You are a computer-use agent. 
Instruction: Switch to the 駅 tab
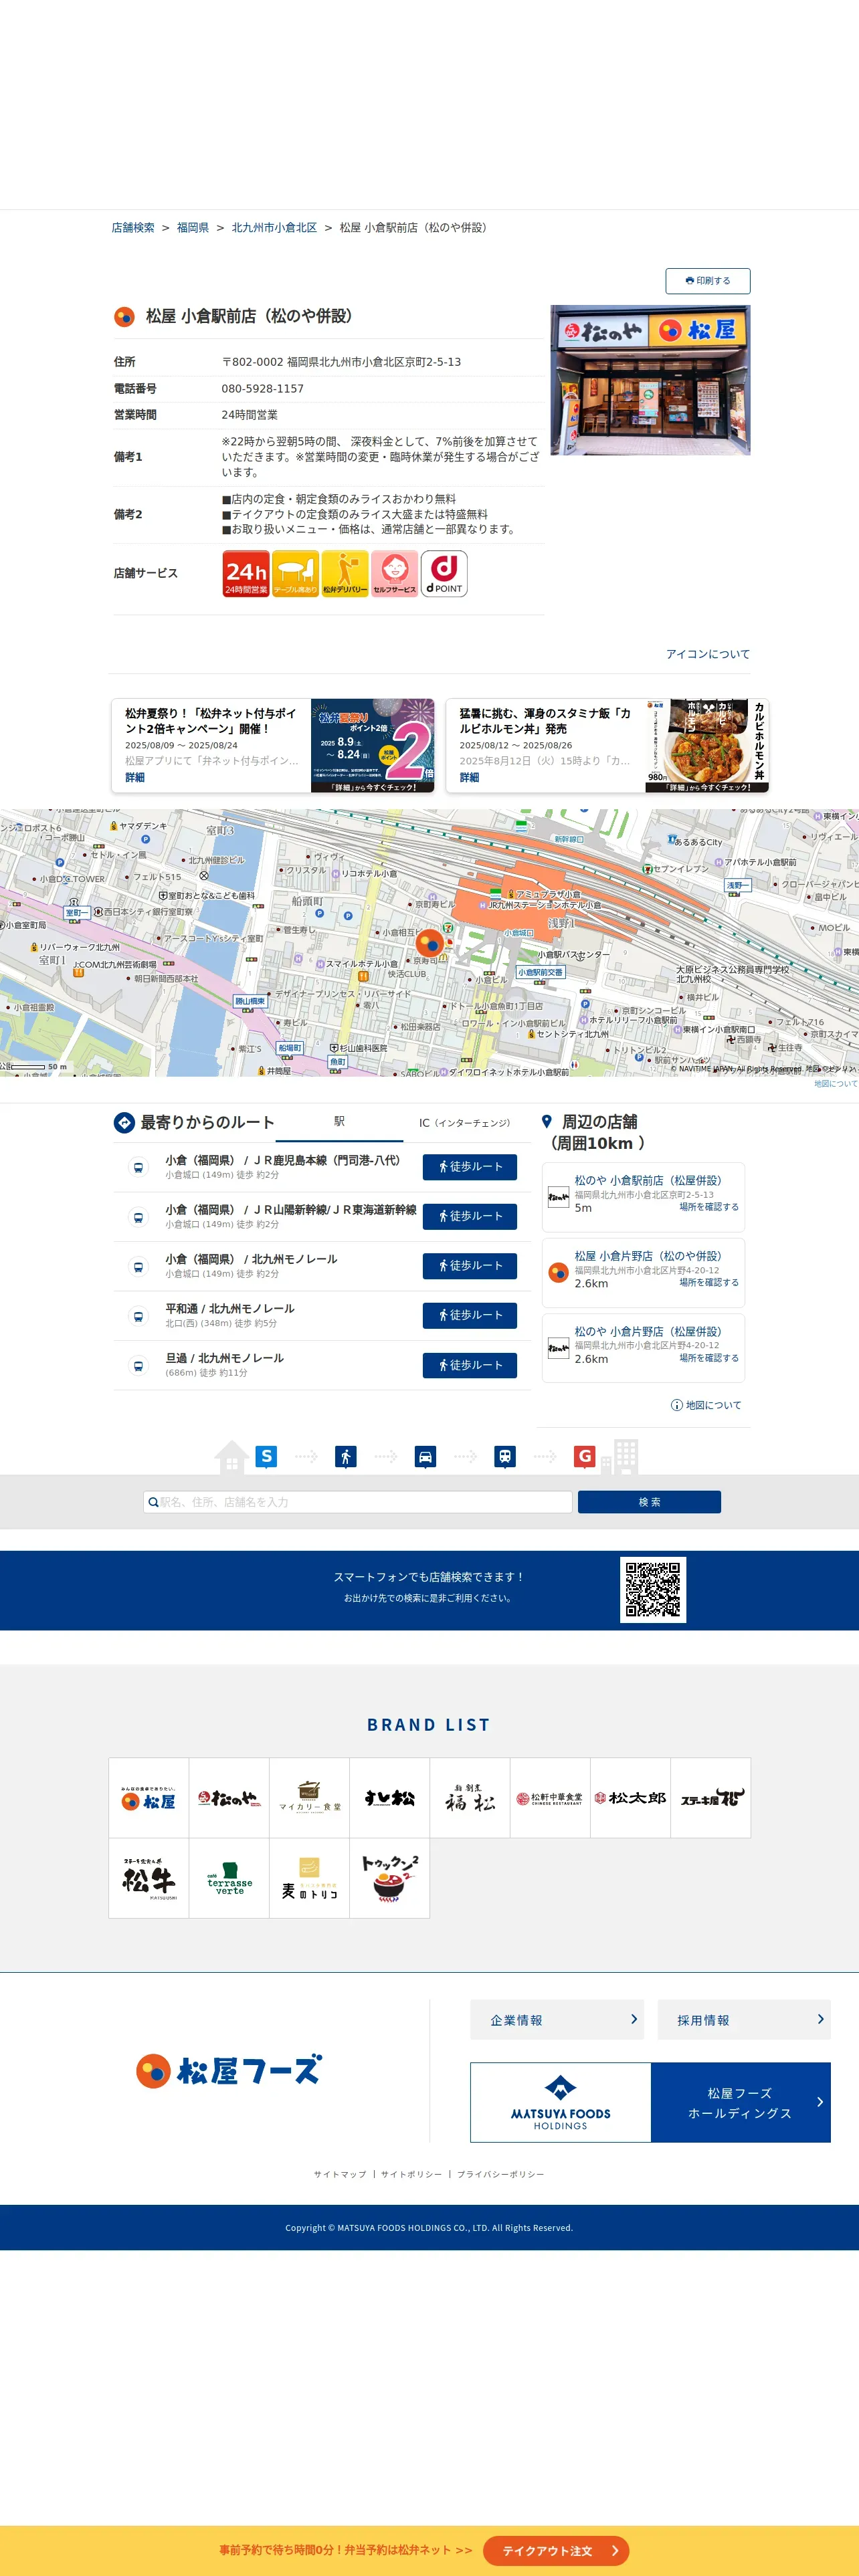340,1122
